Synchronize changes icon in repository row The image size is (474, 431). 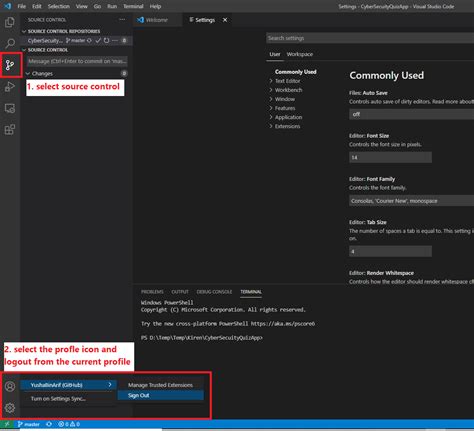[89, 41]
